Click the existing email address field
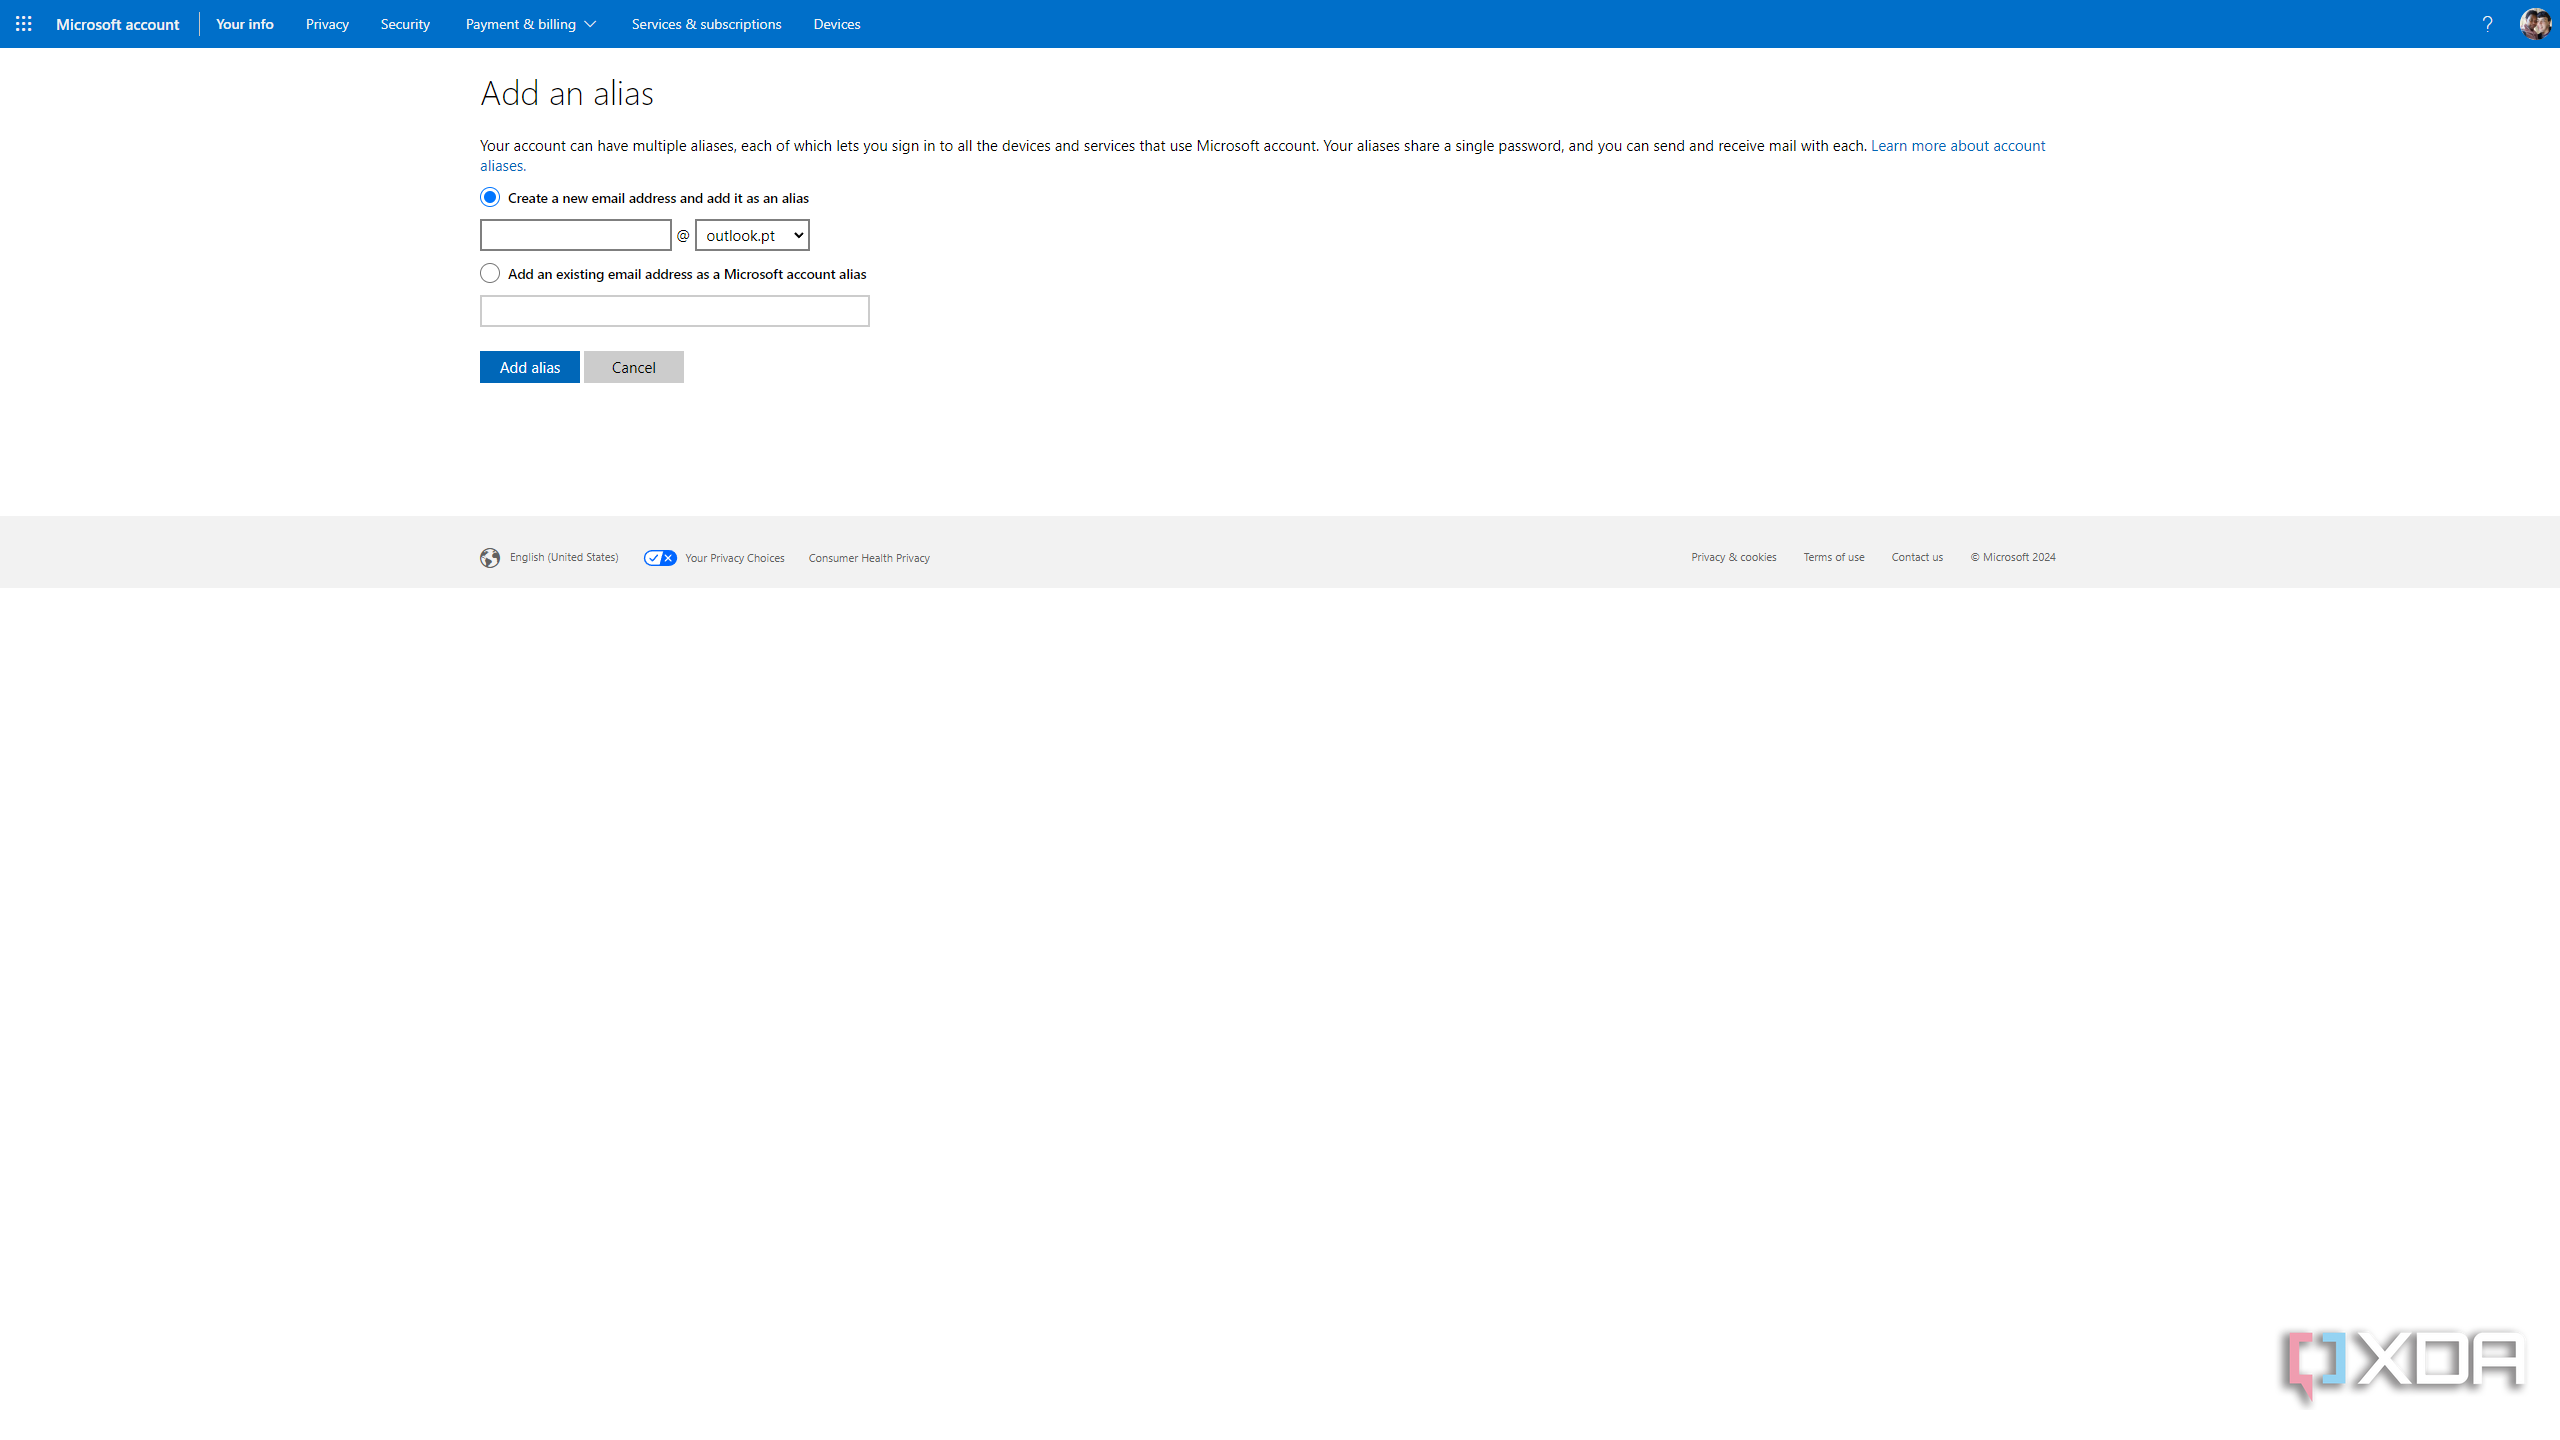The height and width of the screenshot is (1440, 2560). [674, 311]
